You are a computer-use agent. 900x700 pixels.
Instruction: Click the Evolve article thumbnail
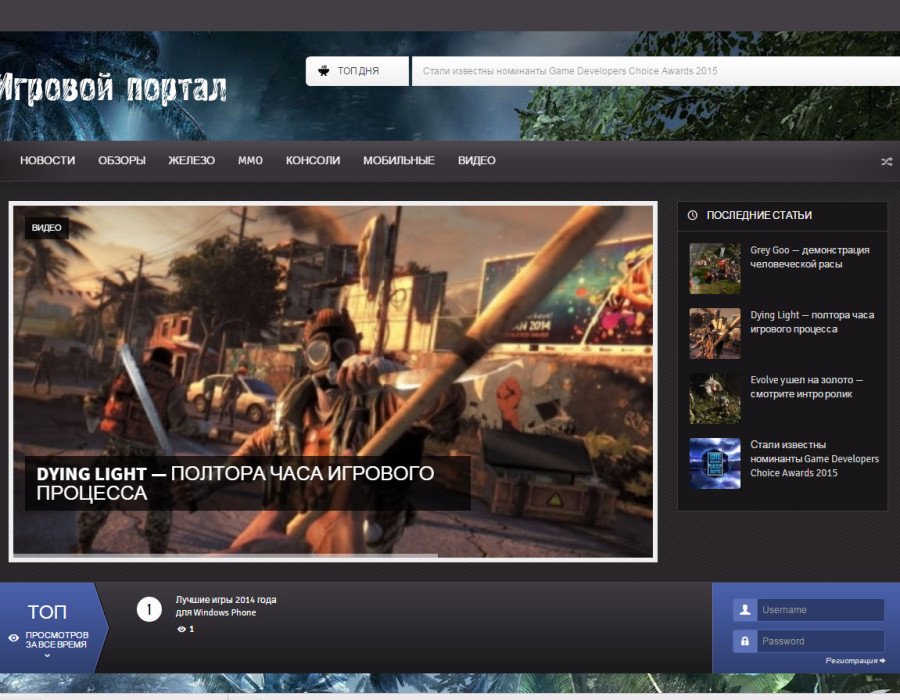(715, 398)
